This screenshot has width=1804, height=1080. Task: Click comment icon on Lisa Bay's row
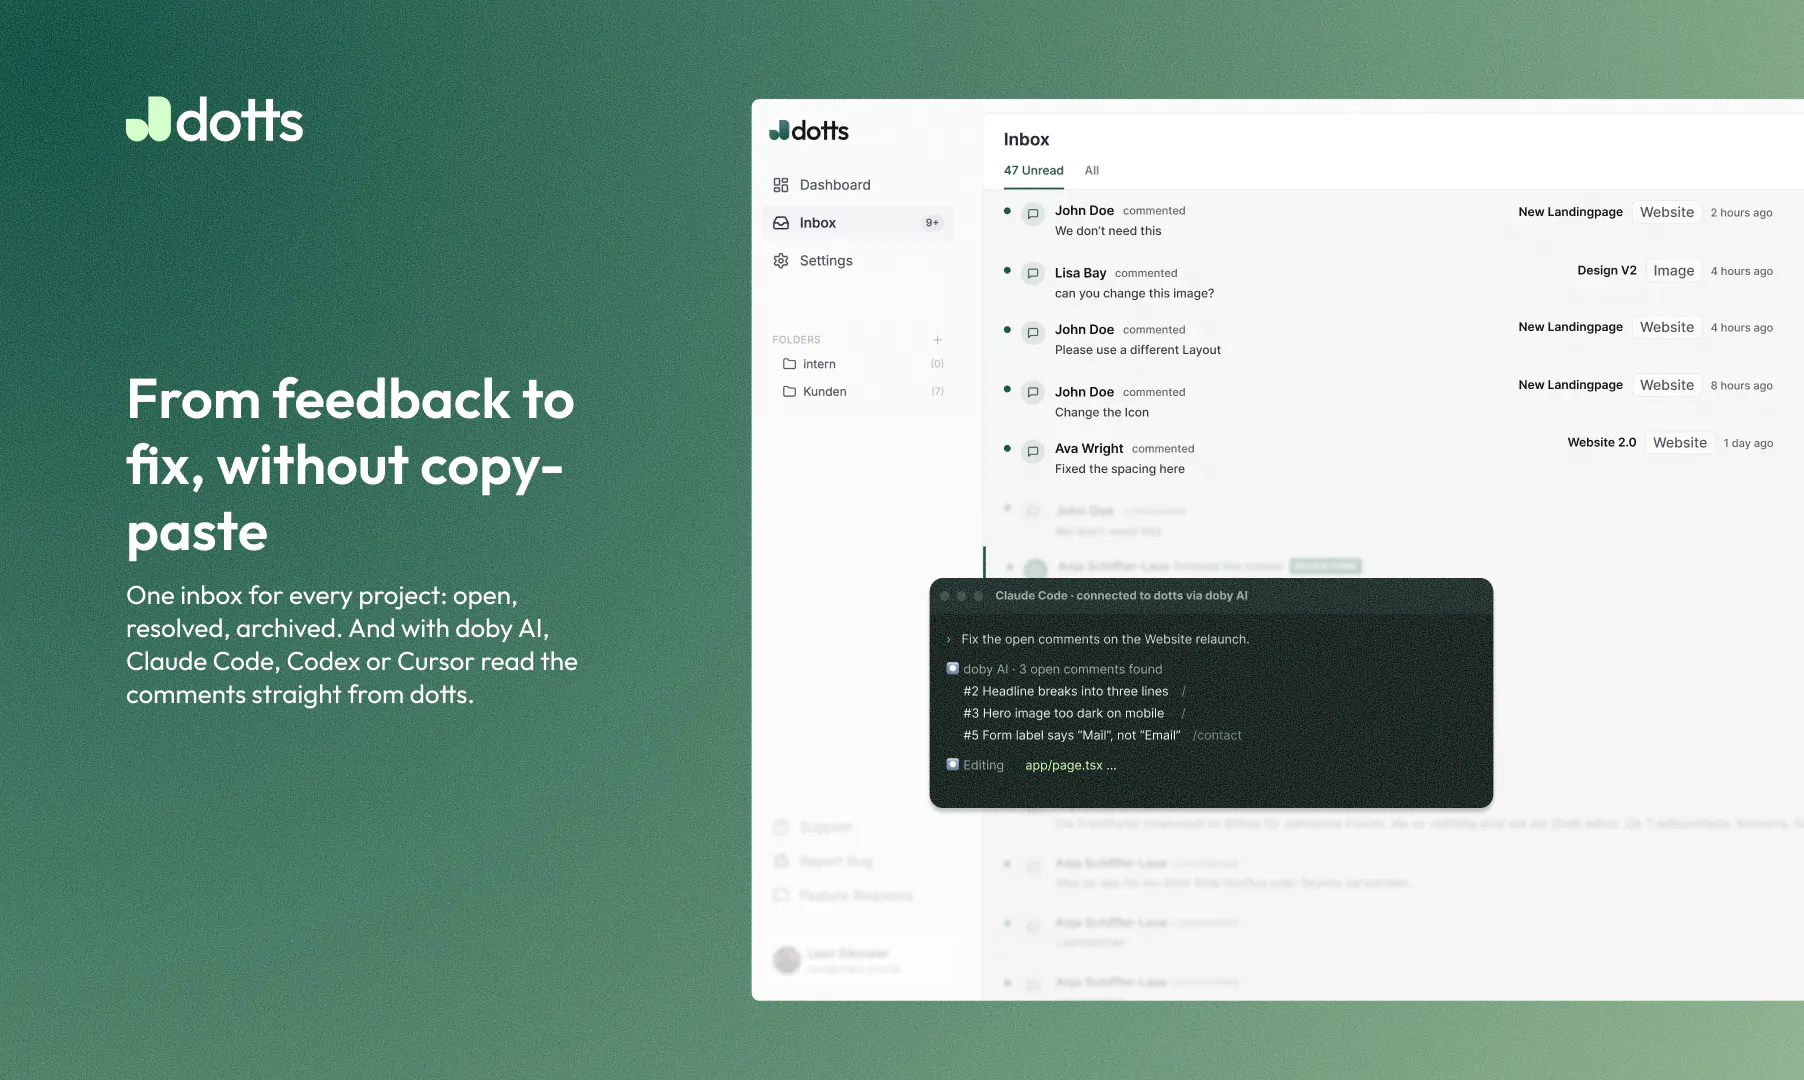tap(1033, 273)
